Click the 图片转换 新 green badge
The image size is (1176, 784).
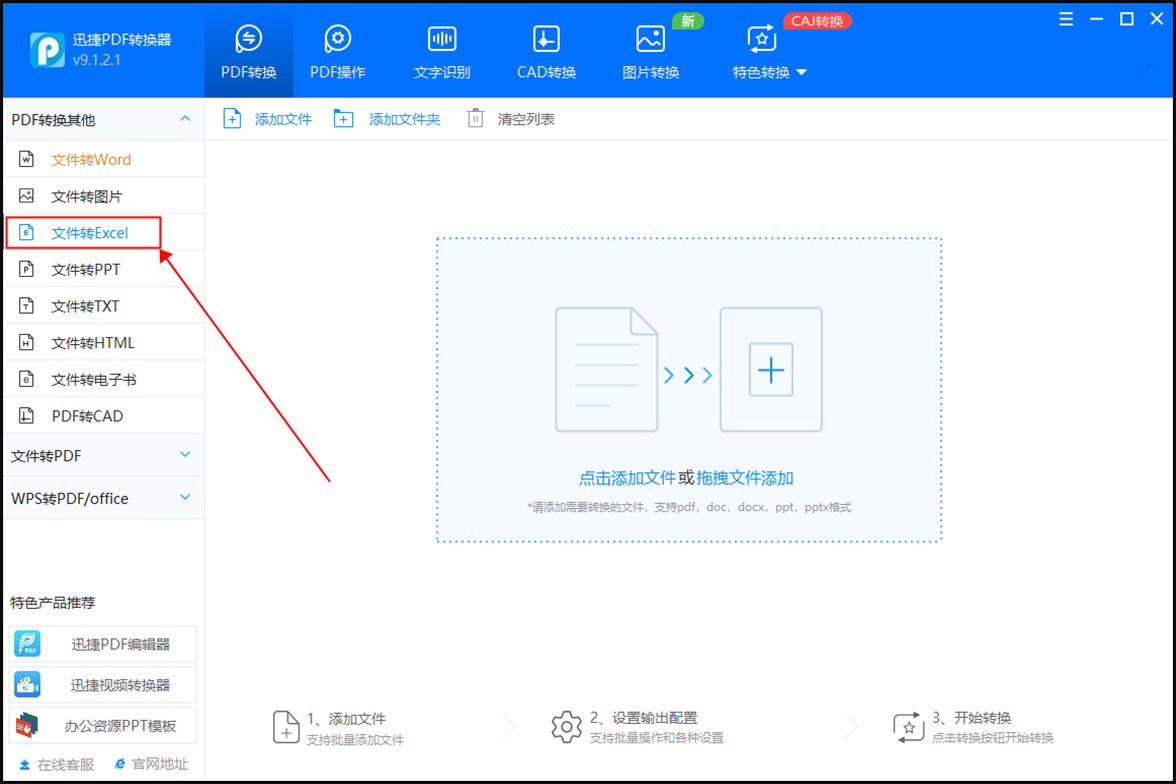point(688,21)
